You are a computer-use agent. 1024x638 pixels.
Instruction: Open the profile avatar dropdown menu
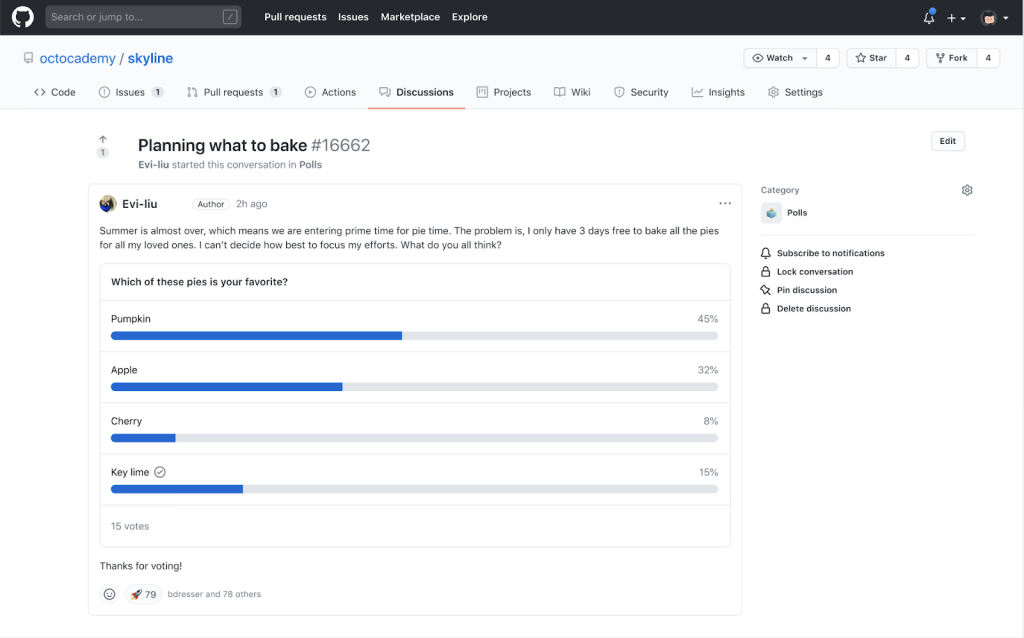coord(994,17)
